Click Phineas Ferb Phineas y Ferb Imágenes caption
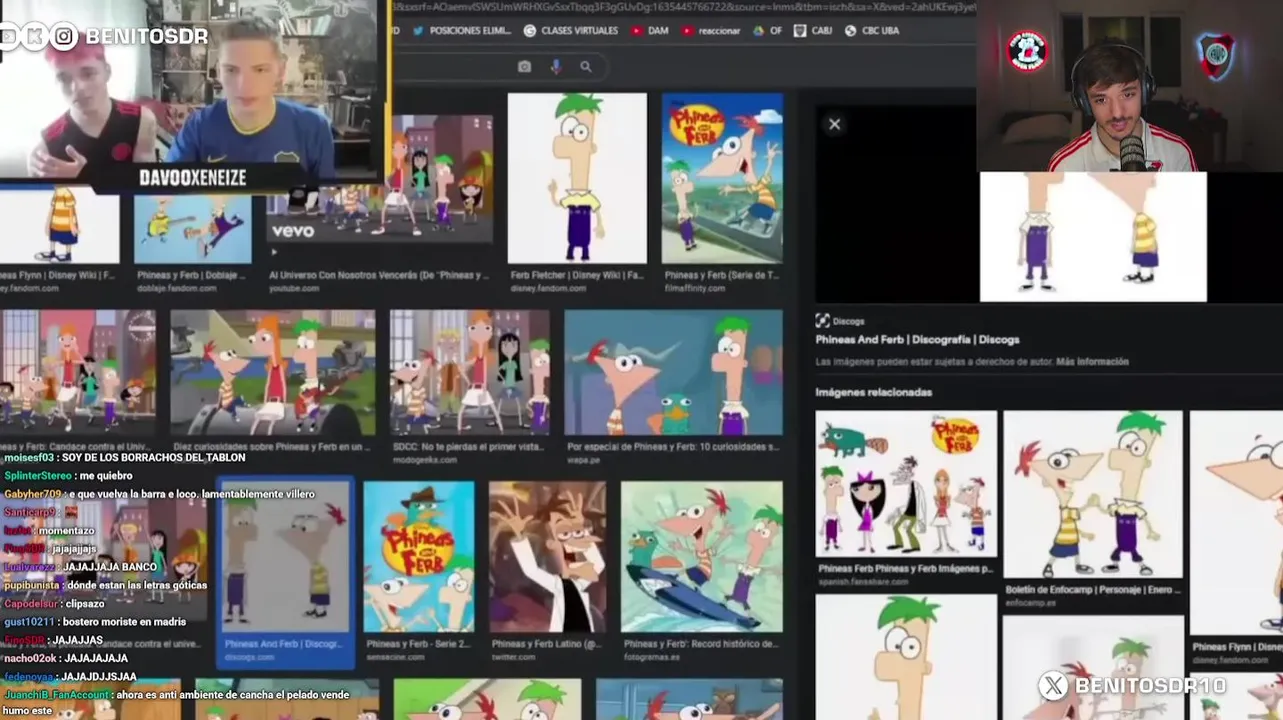Screen dimensions: 1283x720 906,568
